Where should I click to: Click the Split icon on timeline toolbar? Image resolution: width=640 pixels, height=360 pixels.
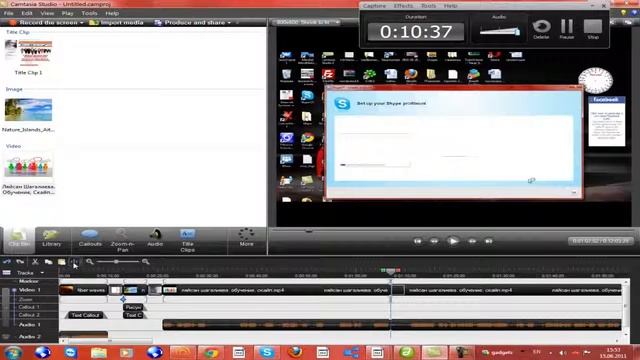coord(74,262)
